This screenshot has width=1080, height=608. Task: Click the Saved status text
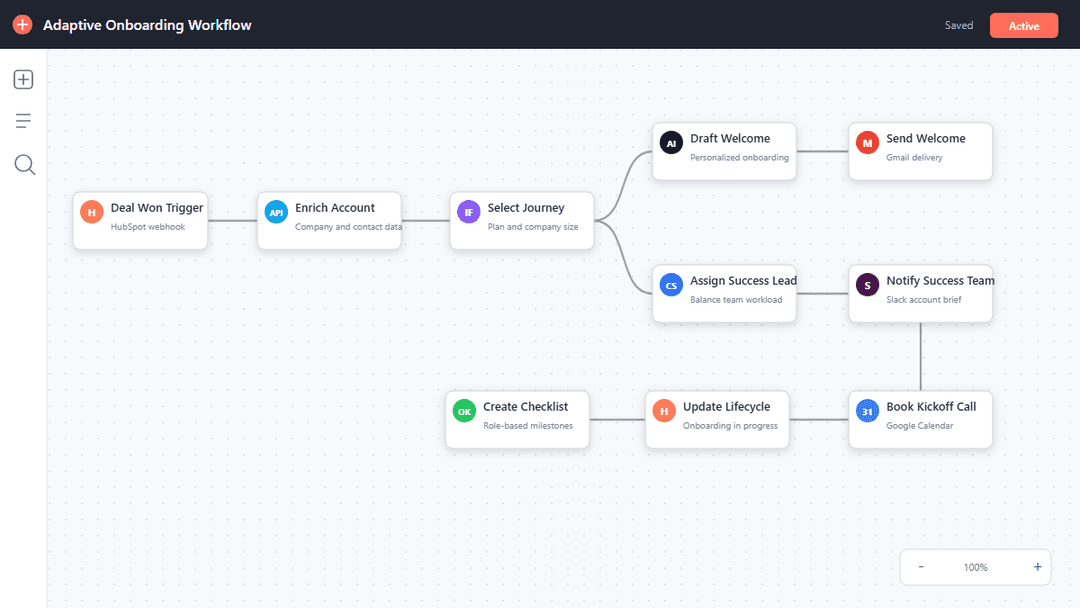click(x=959, y=25)
